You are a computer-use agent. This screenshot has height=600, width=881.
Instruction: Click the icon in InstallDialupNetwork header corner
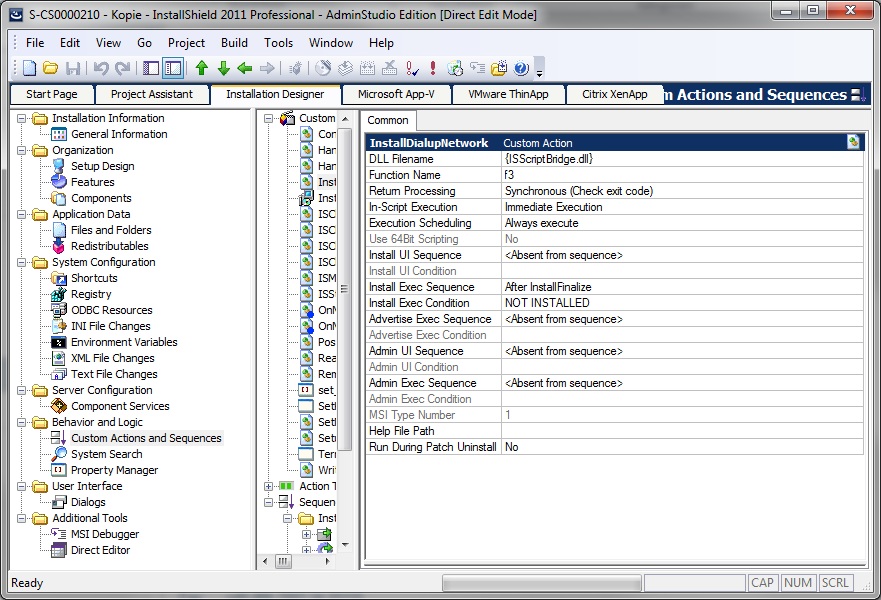click(x=853, y=142)
